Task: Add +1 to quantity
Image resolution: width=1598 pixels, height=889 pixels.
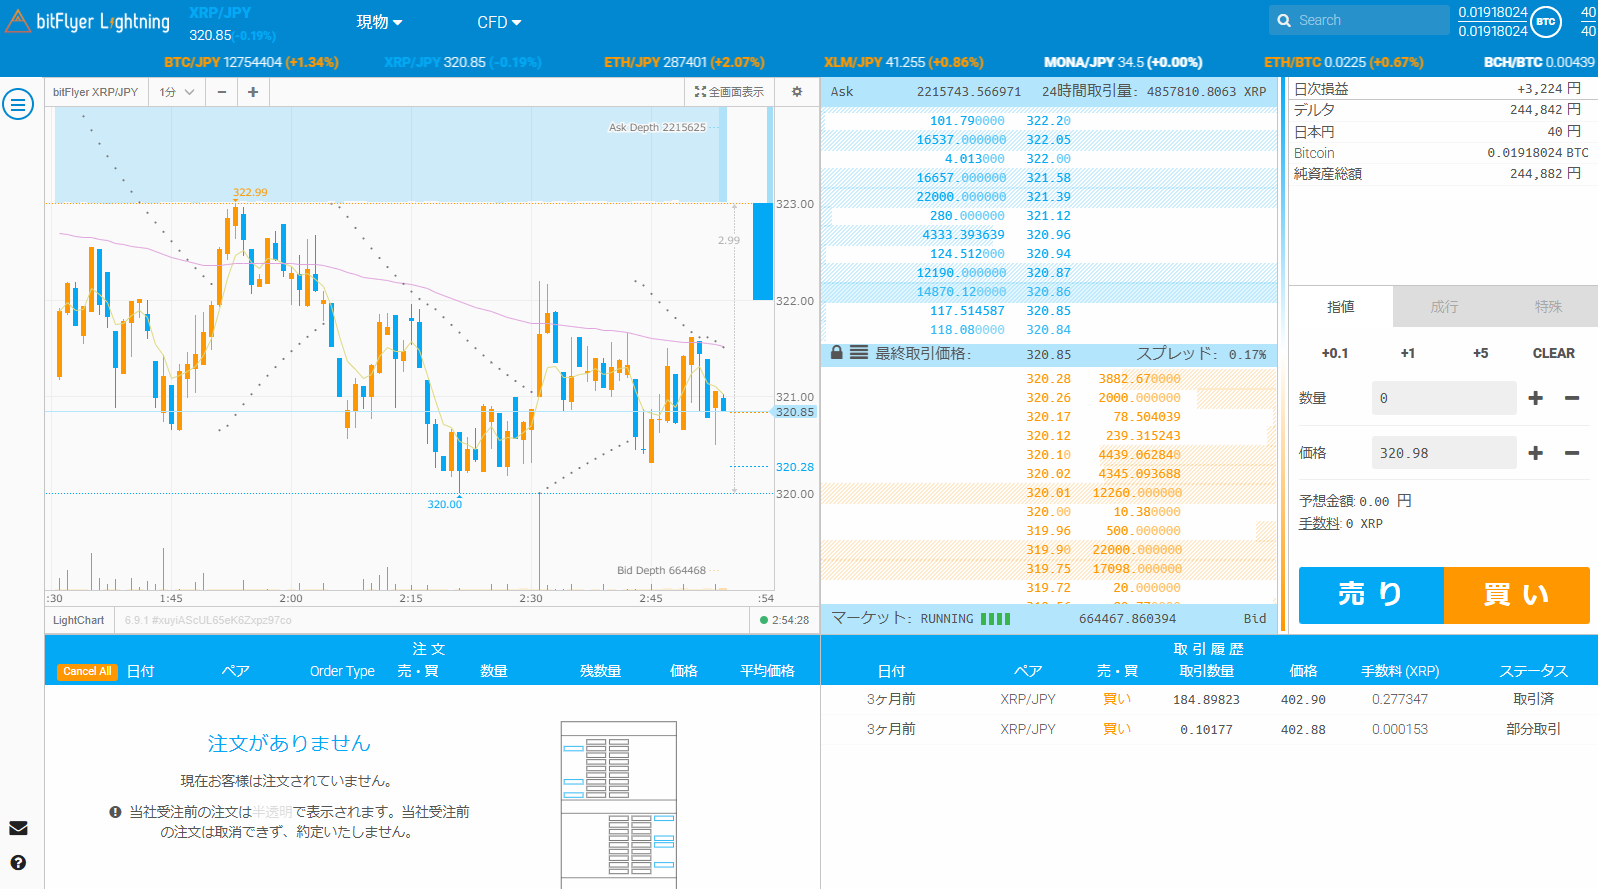Action: point(1408,353)
